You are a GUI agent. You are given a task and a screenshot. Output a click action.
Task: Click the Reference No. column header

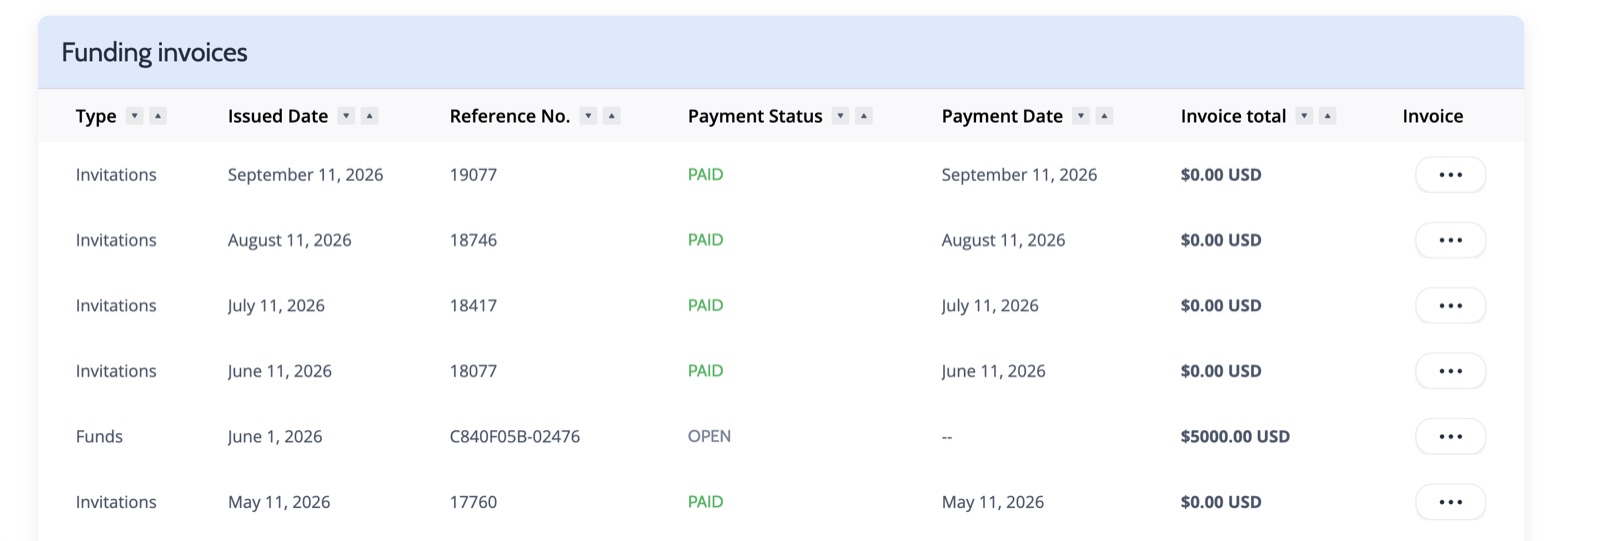click(510, 116)
